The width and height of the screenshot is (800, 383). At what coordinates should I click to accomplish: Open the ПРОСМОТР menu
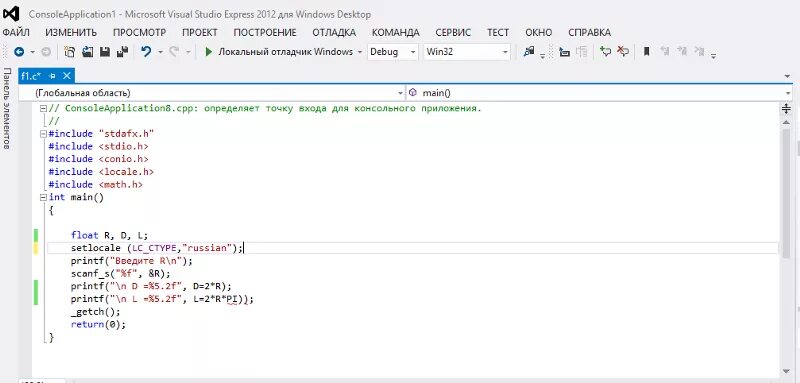click(139, 33)
